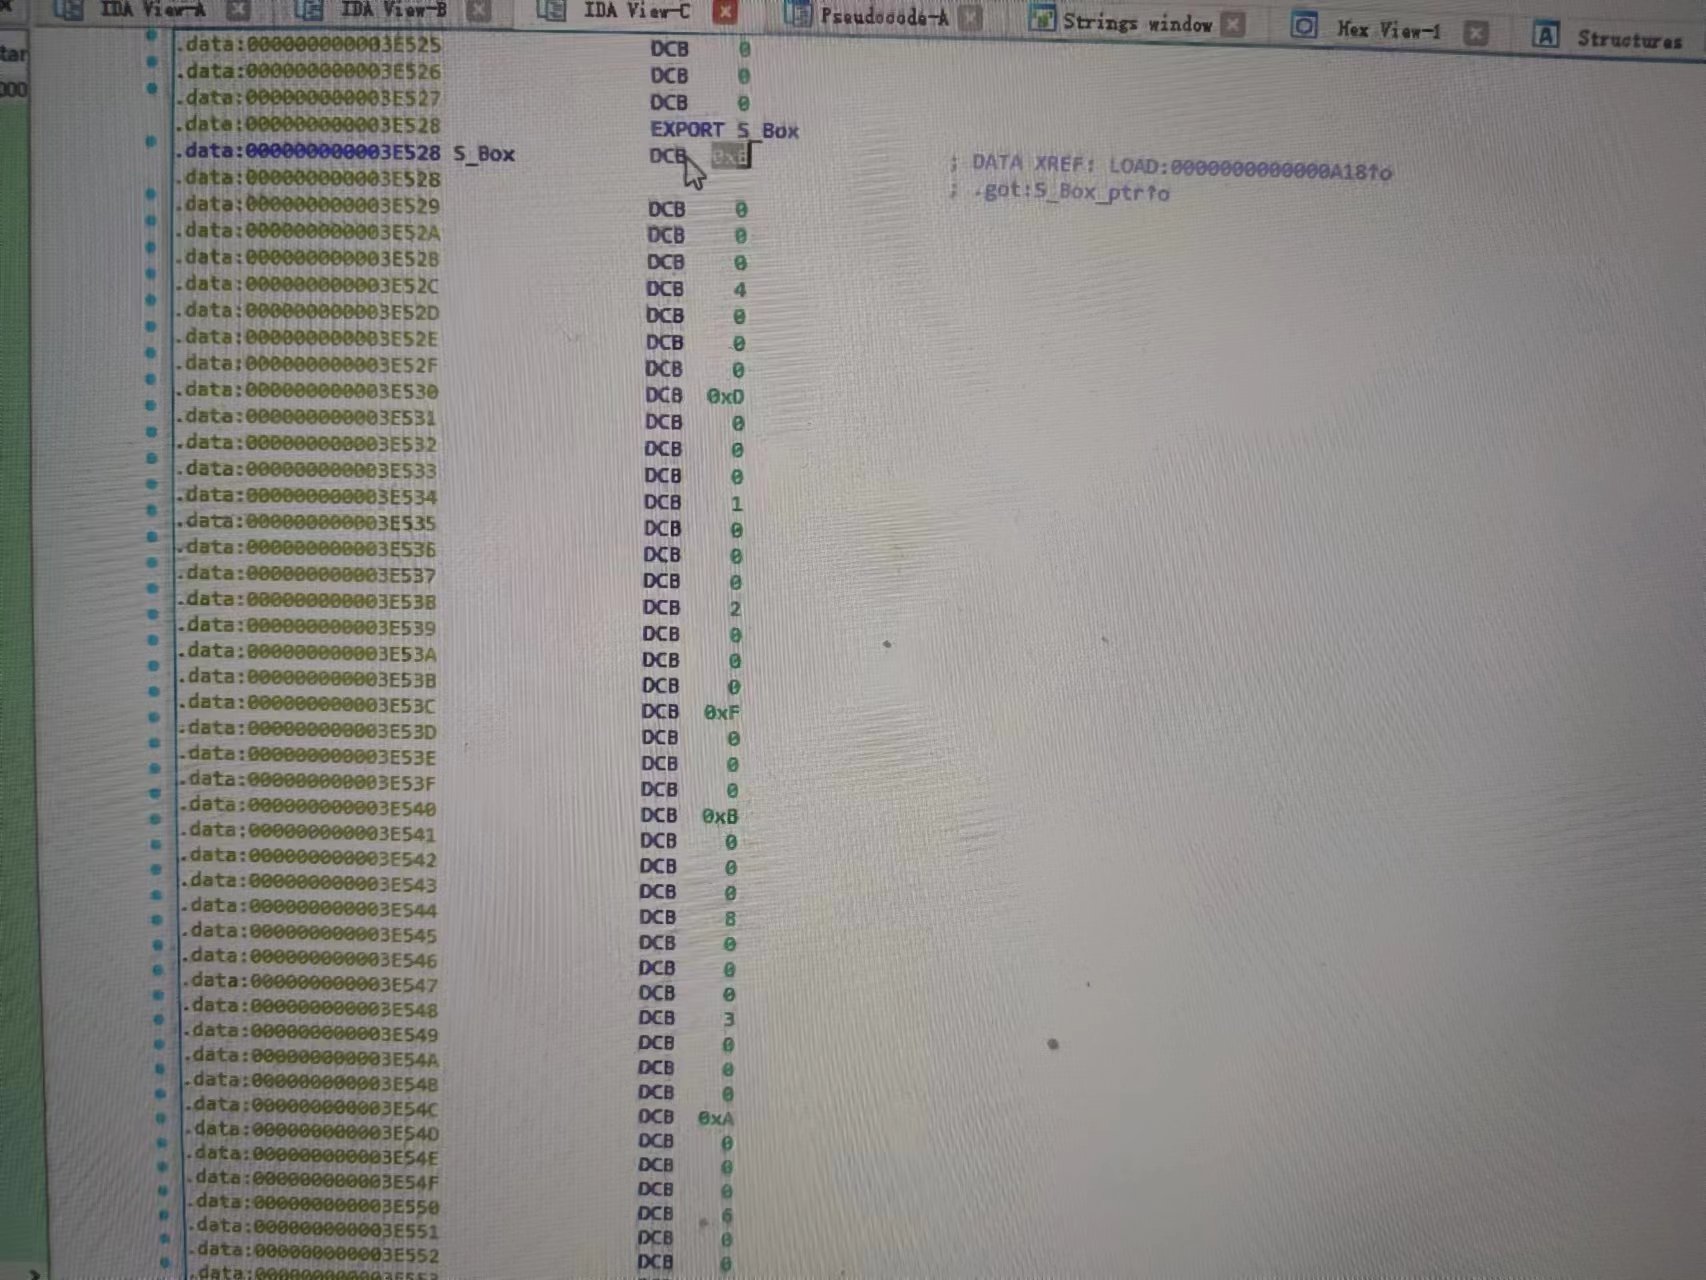Select address .data:000000000003E540
Screen dimensions: 1706x1280
(309, 807)
